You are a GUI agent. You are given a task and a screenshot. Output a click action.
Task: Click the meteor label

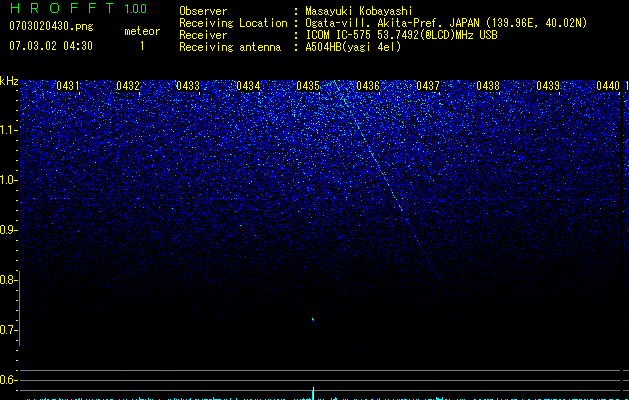[142, 31]
